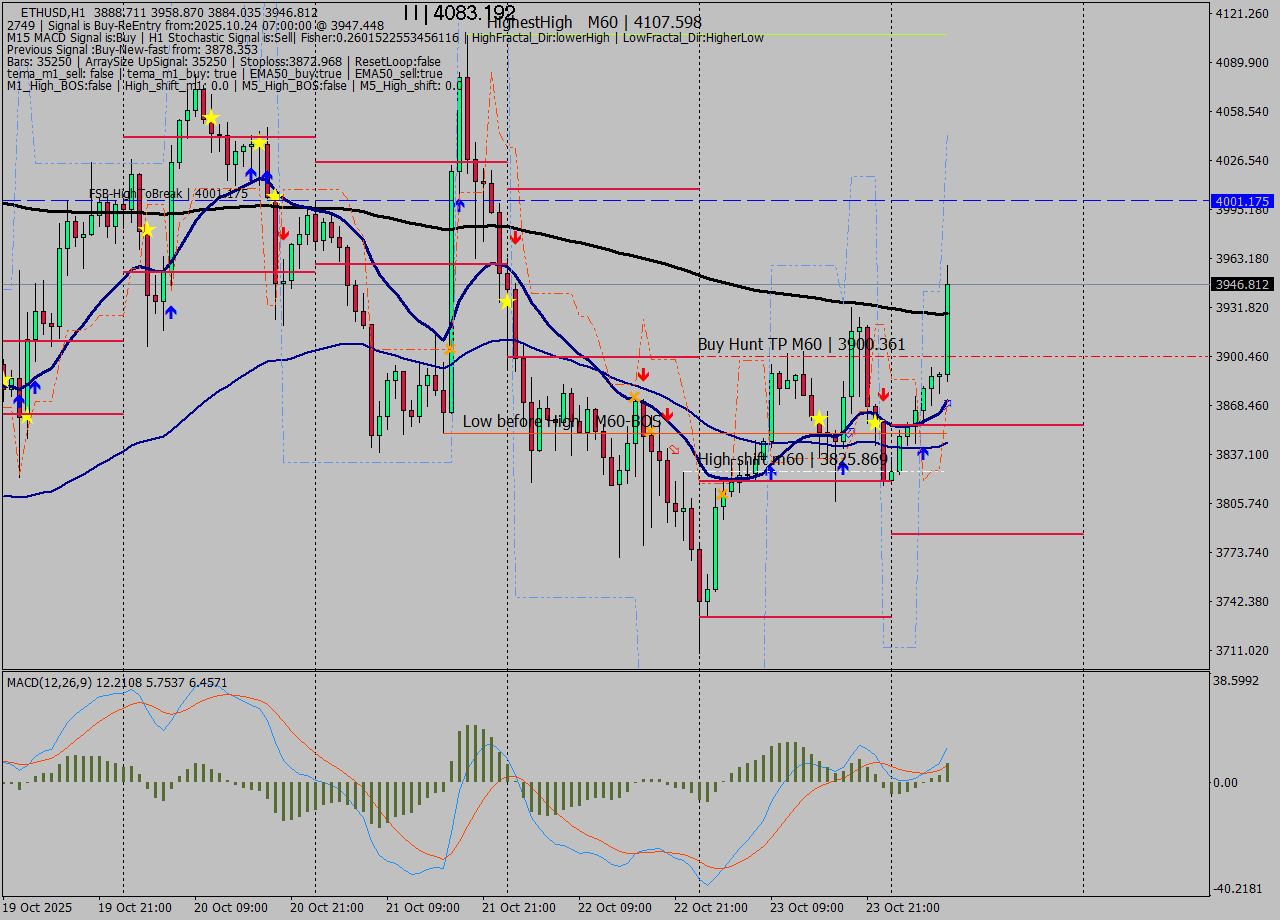Select the red down-arrow sell signal near High-shift label
1280x920 pixels.
[x=884, y=395]
